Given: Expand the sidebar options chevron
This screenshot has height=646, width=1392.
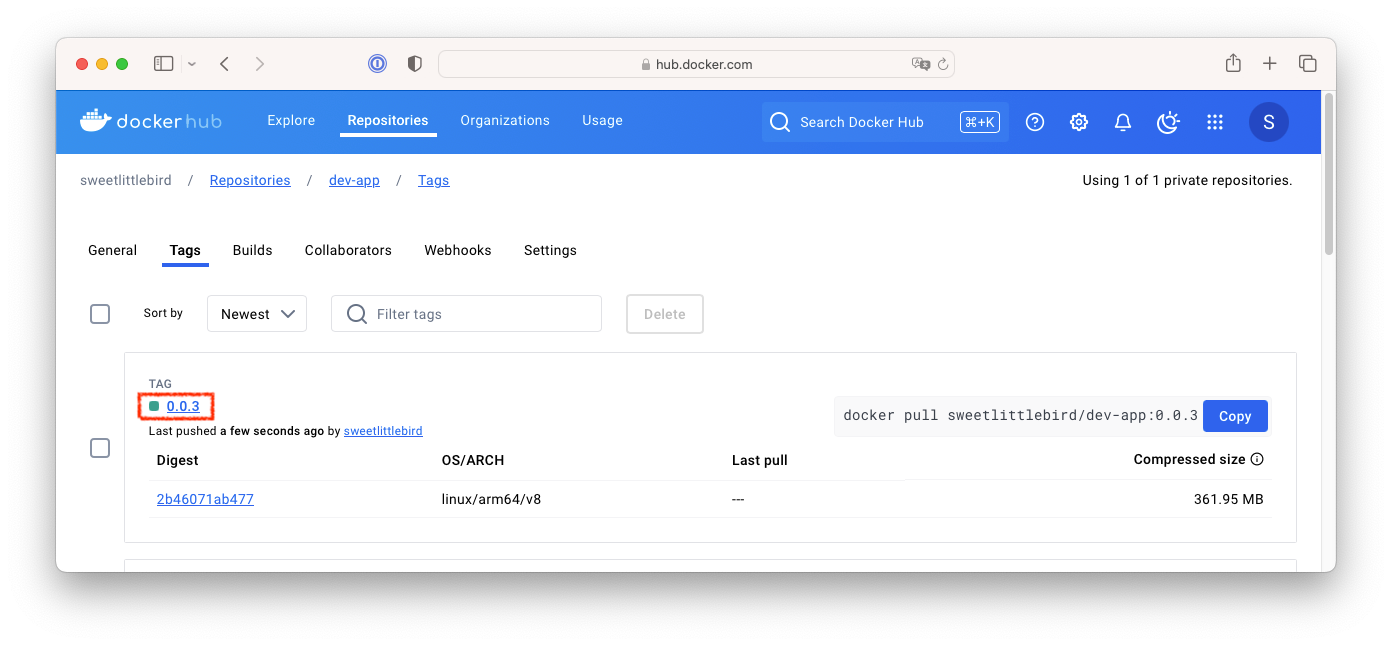Looking at the screenshot, I should pos(192,64).
